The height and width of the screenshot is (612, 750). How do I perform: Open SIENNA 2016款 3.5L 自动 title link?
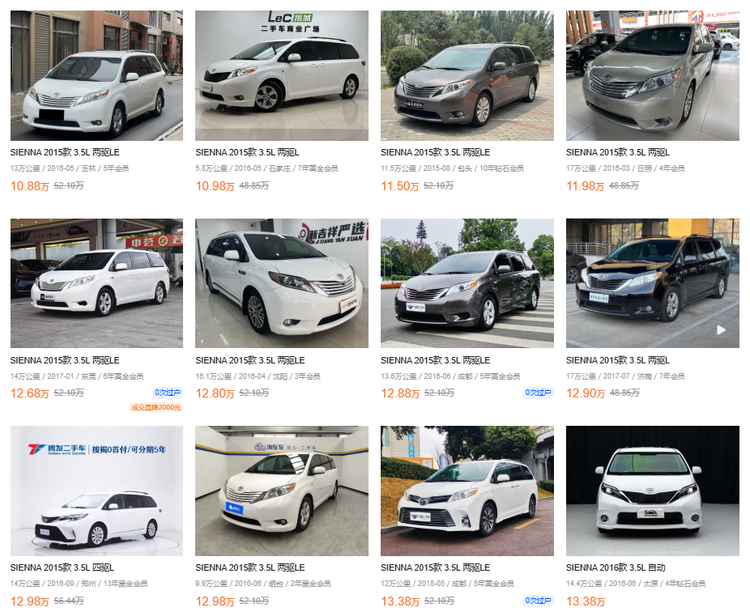[x=616, y=568]
